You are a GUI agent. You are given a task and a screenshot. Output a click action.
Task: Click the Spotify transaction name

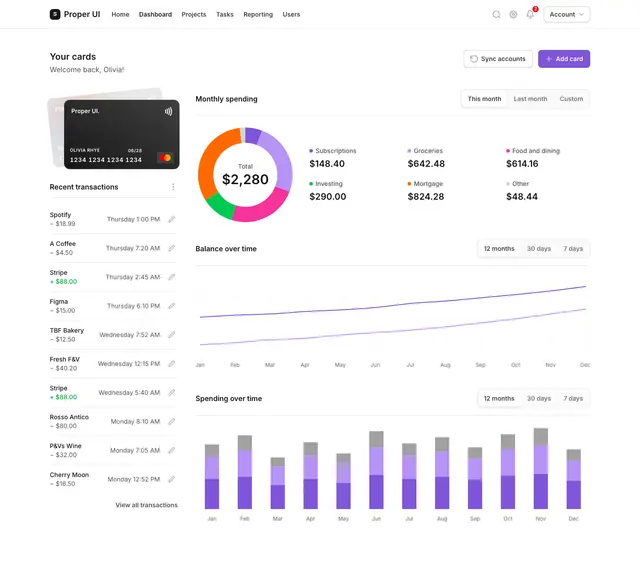coord(60,215)
